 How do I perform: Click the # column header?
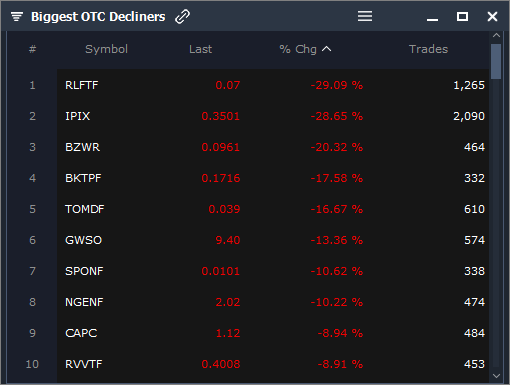(x=32, y=49)
